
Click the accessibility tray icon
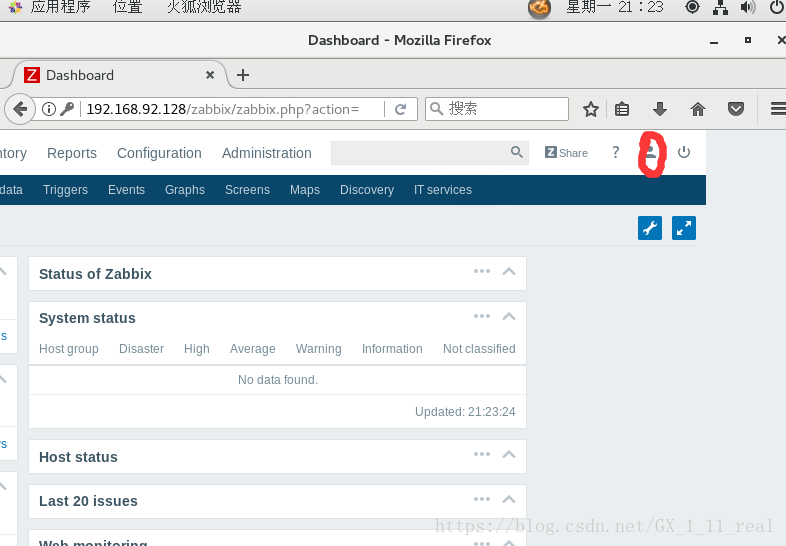click(x=692, y=7)
